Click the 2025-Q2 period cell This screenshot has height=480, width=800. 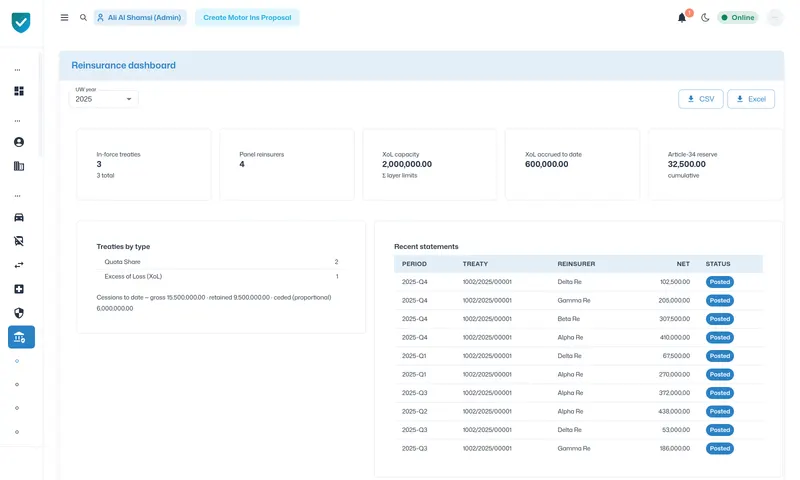[414, 412]
